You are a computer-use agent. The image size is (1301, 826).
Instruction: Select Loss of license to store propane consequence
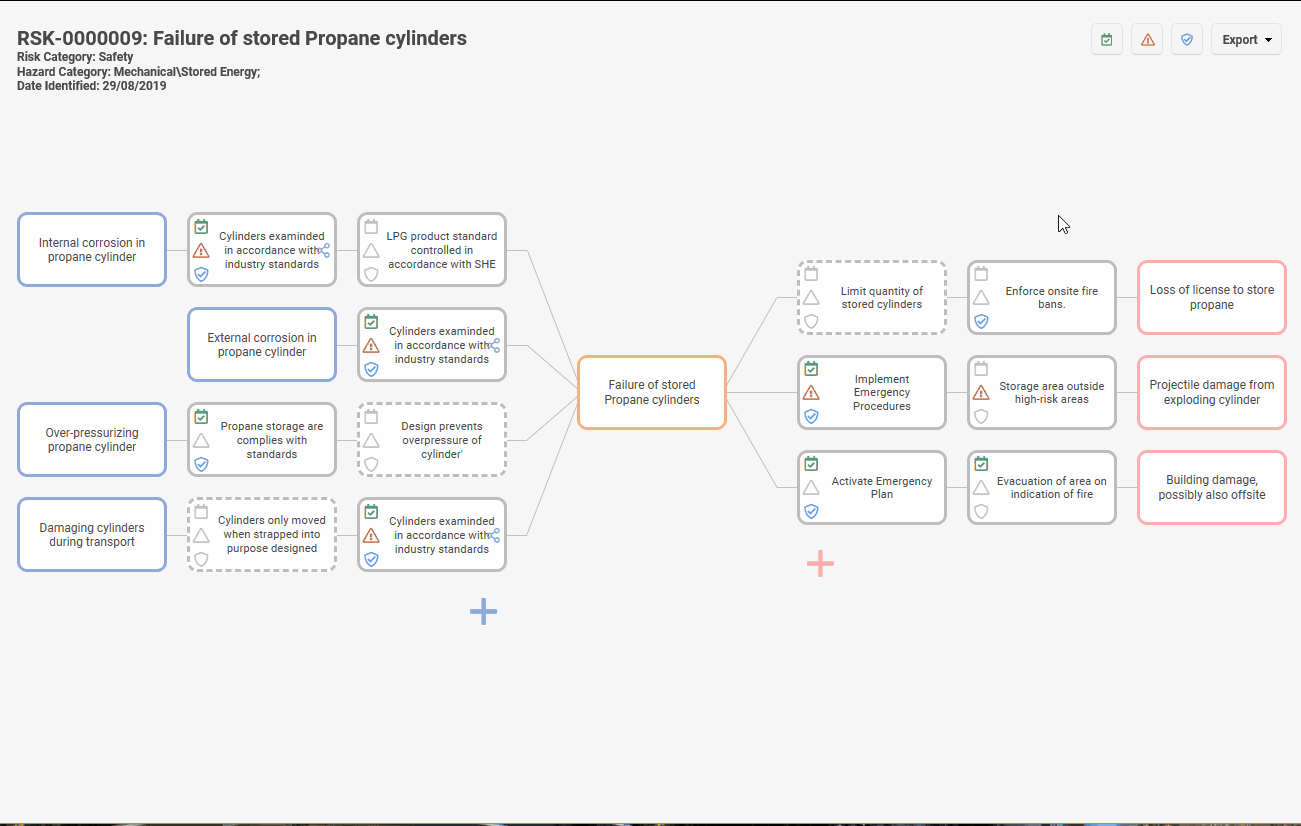pyautogui.click(x=1211, y=298)
